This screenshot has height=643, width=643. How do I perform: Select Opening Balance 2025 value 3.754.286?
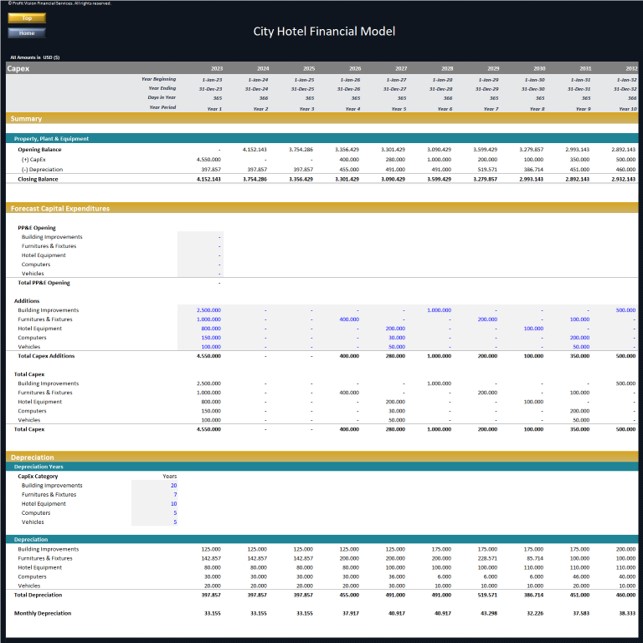click(301, 150)
